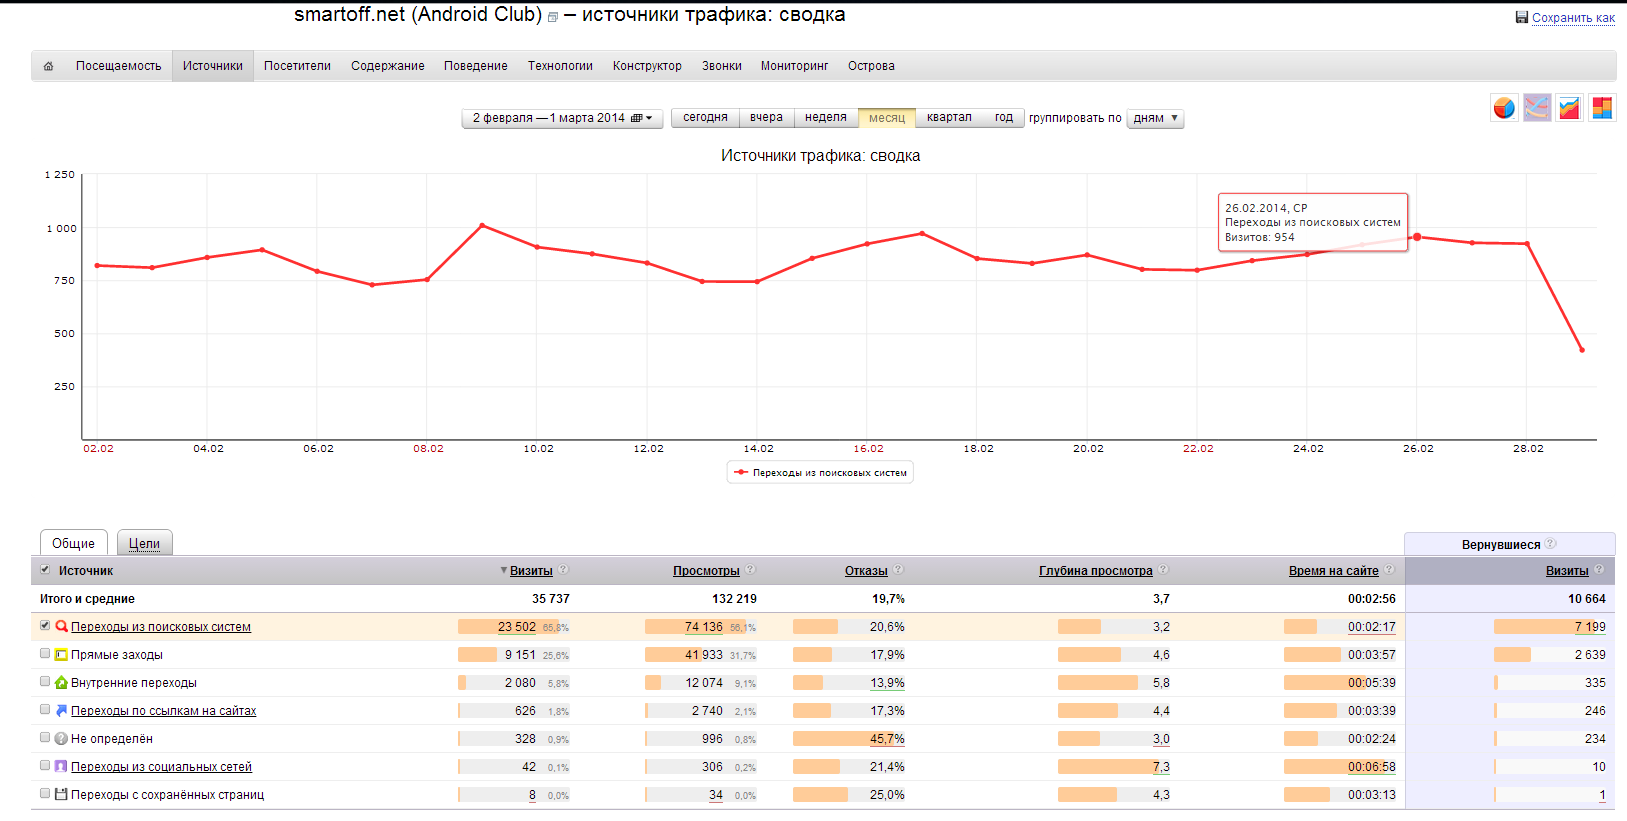The image size is (1627, 821).
Task: Select the 'квартал' period button
Action: 948,118
